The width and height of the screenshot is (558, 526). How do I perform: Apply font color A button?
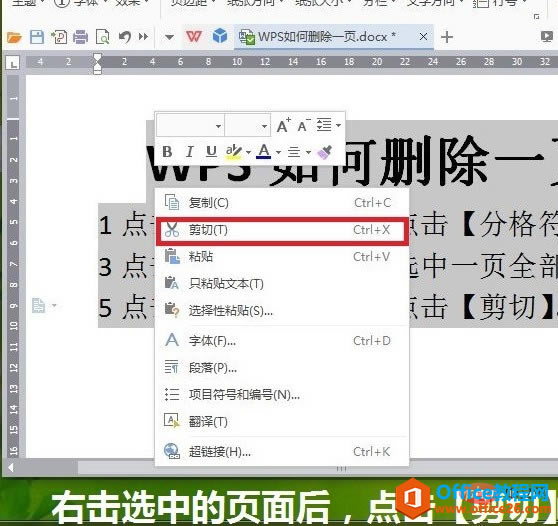264,152
